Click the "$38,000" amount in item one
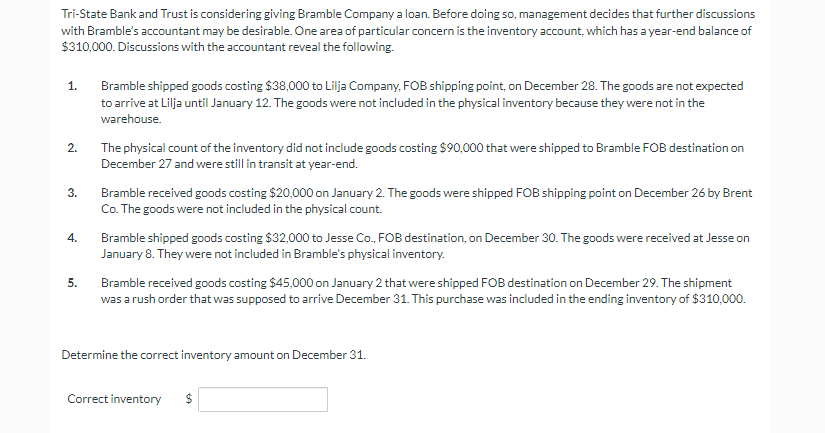Viewport: 825px width, 433px height. tap(287, 86)
